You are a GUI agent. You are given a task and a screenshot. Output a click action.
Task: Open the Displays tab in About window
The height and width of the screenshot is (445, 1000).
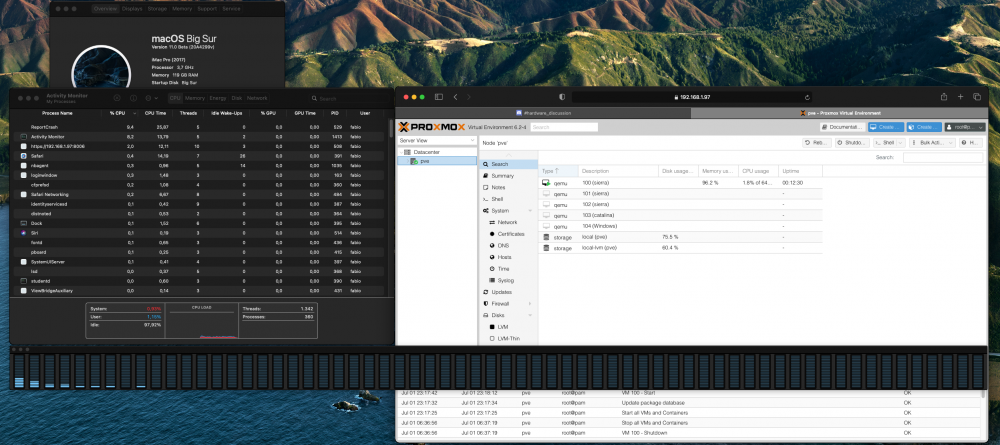(132, 9)
